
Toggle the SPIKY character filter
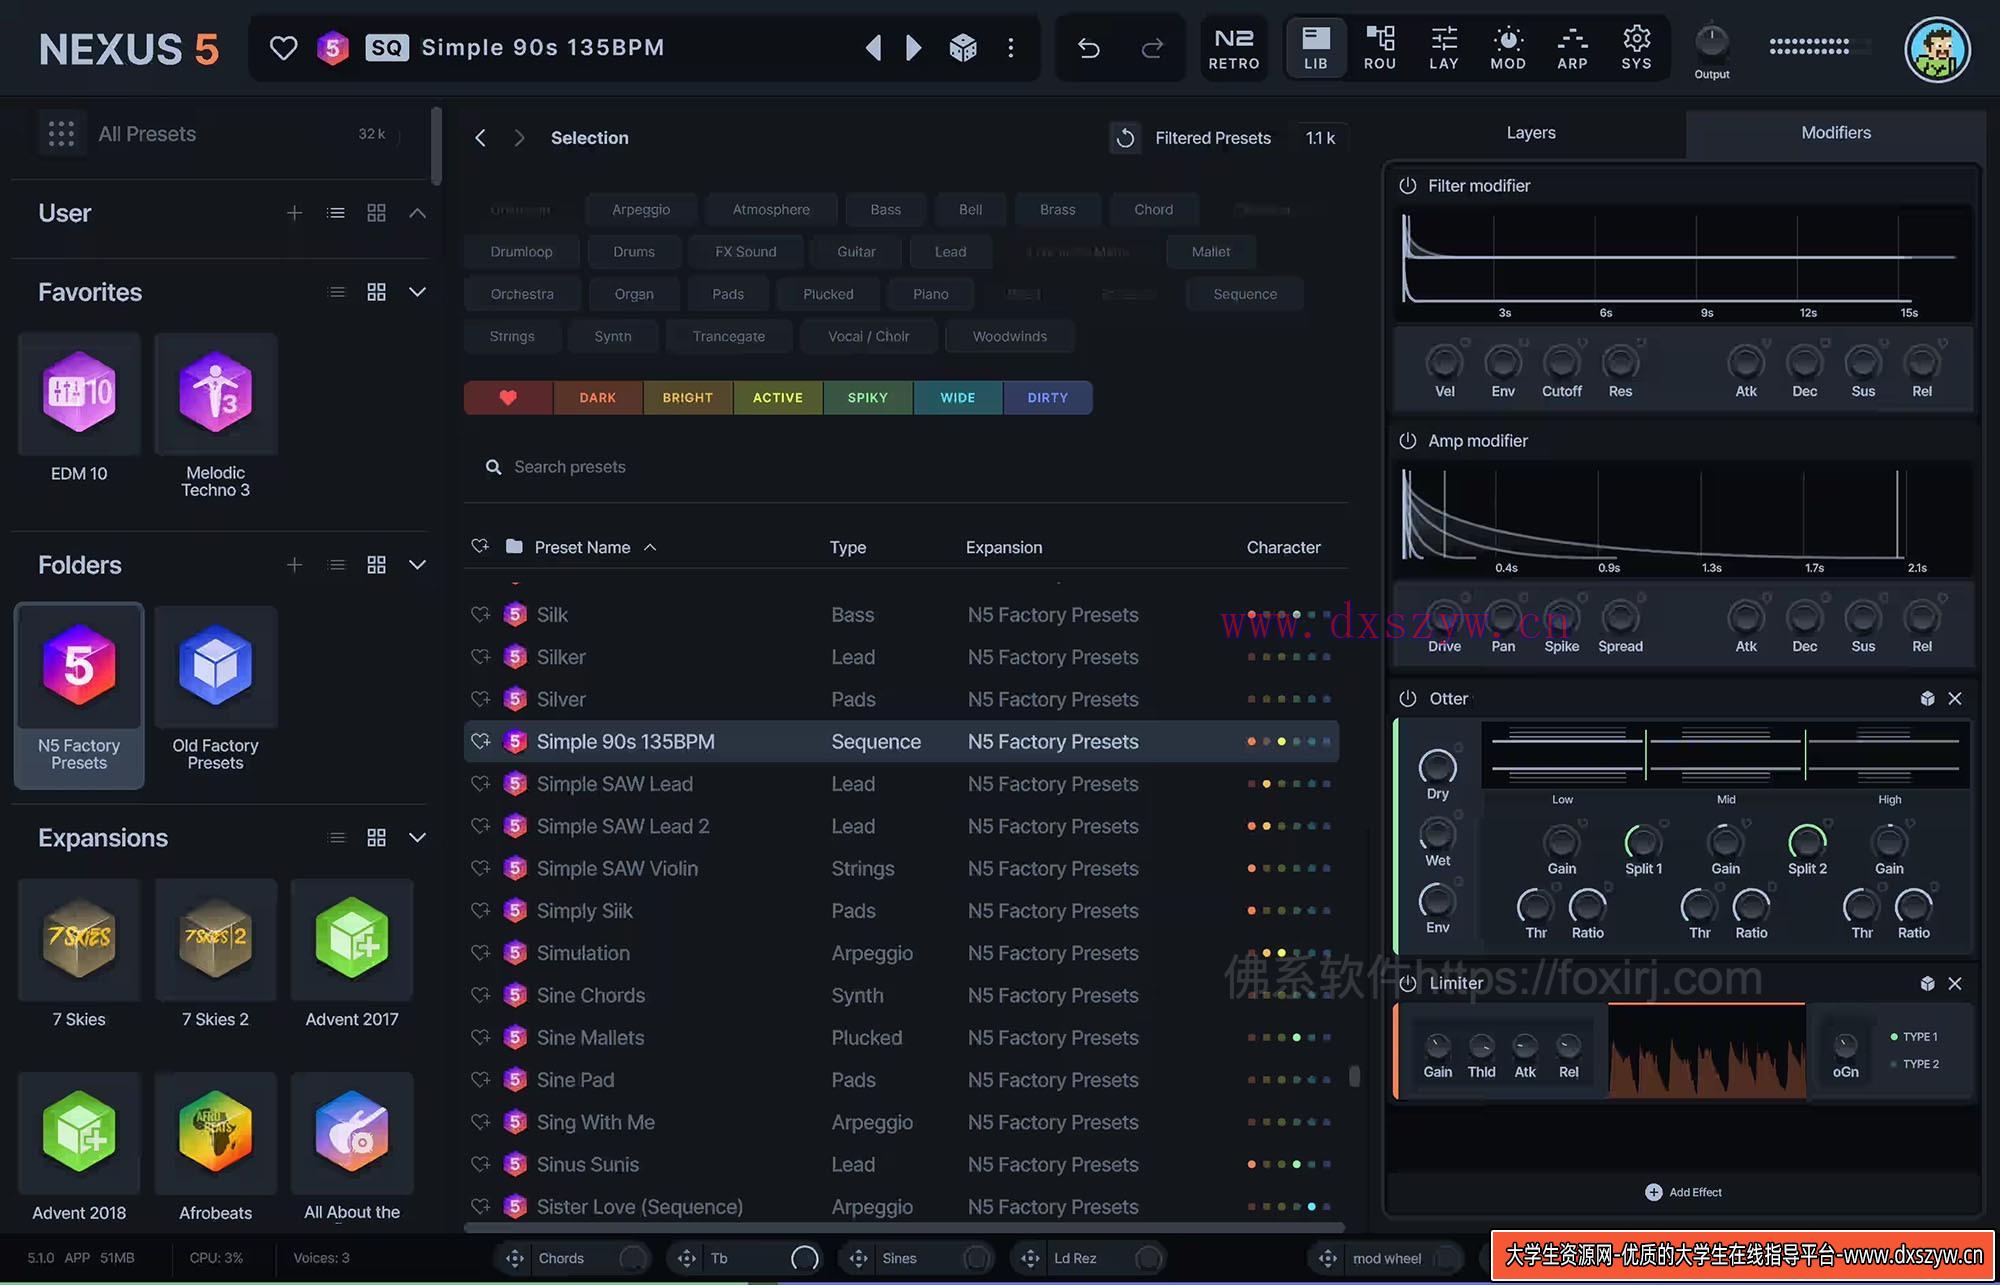click(868, 398)
